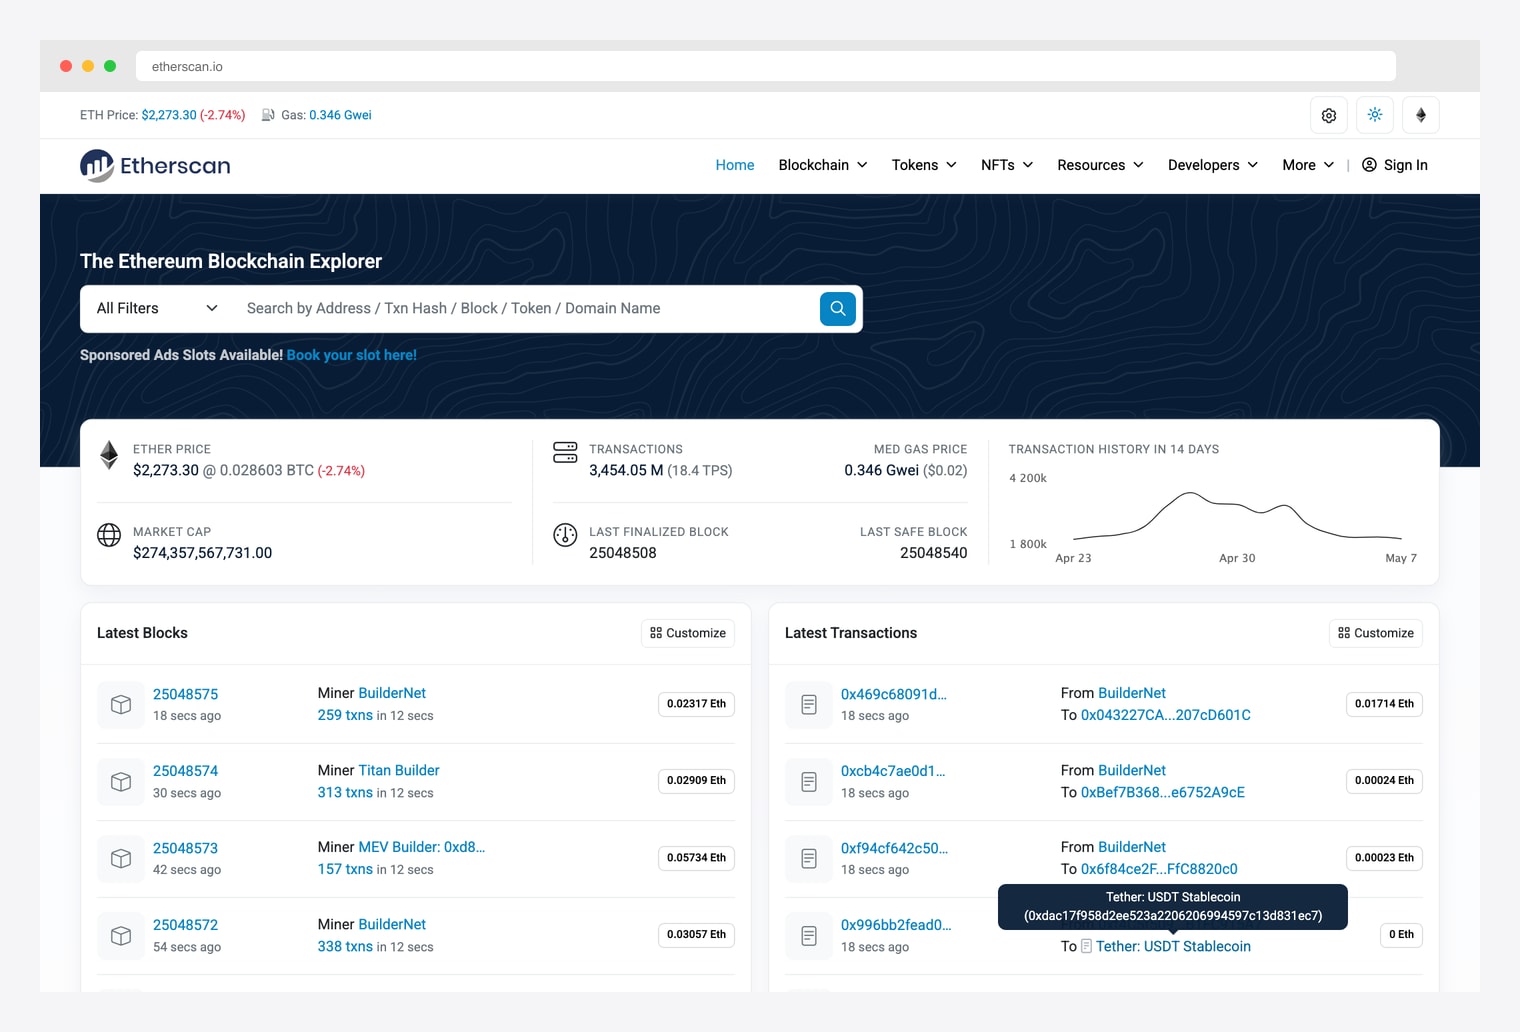Click the Sign In user icon

click(1369, 165)
